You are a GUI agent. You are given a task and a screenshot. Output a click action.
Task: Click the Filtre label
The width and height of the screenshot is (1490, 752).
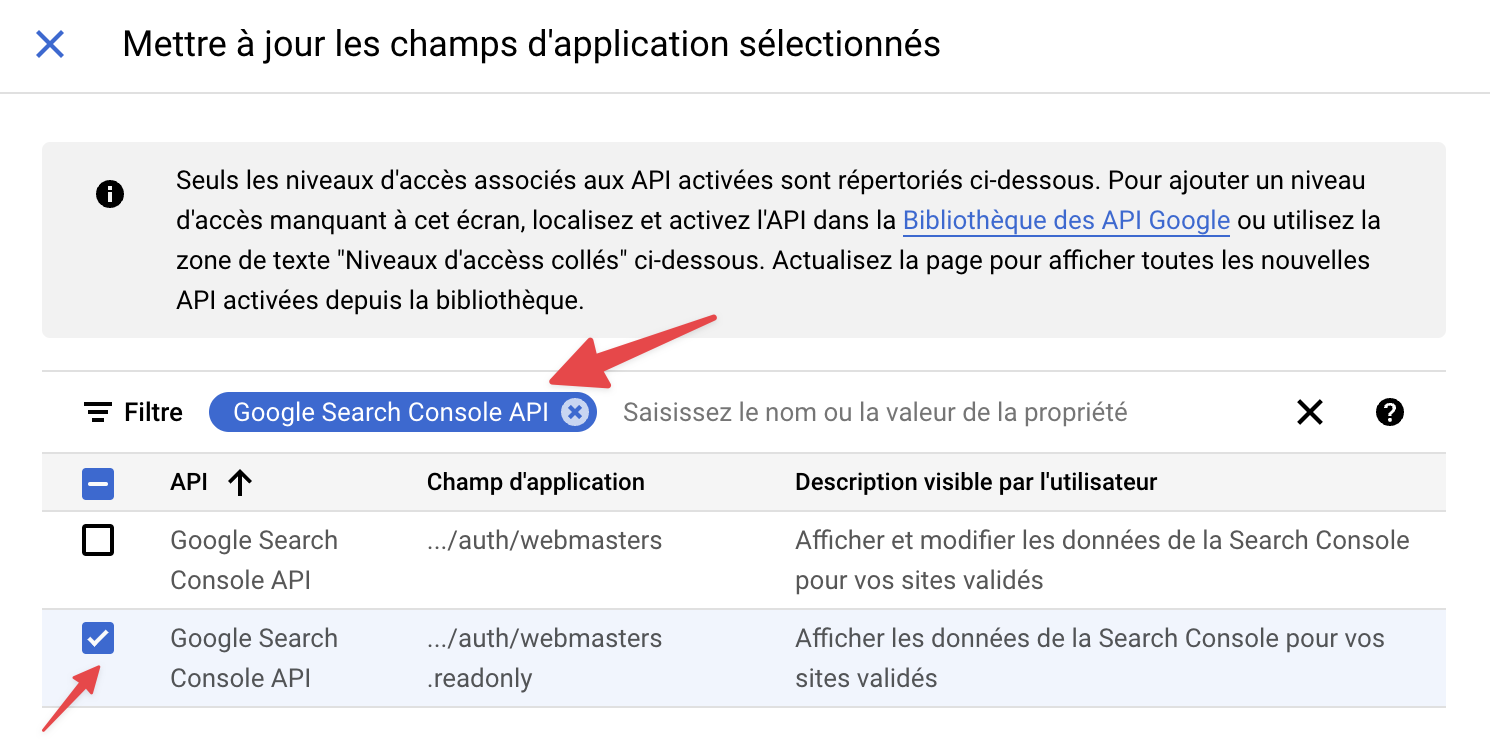pos(153,412)
